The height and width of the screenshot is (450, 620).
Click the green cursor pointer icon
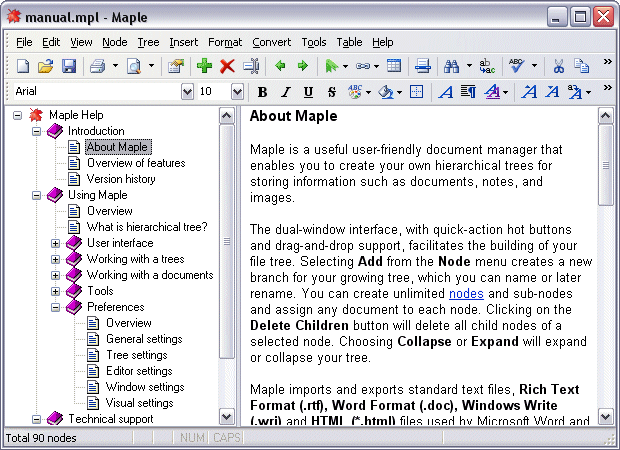coord(331,66)
